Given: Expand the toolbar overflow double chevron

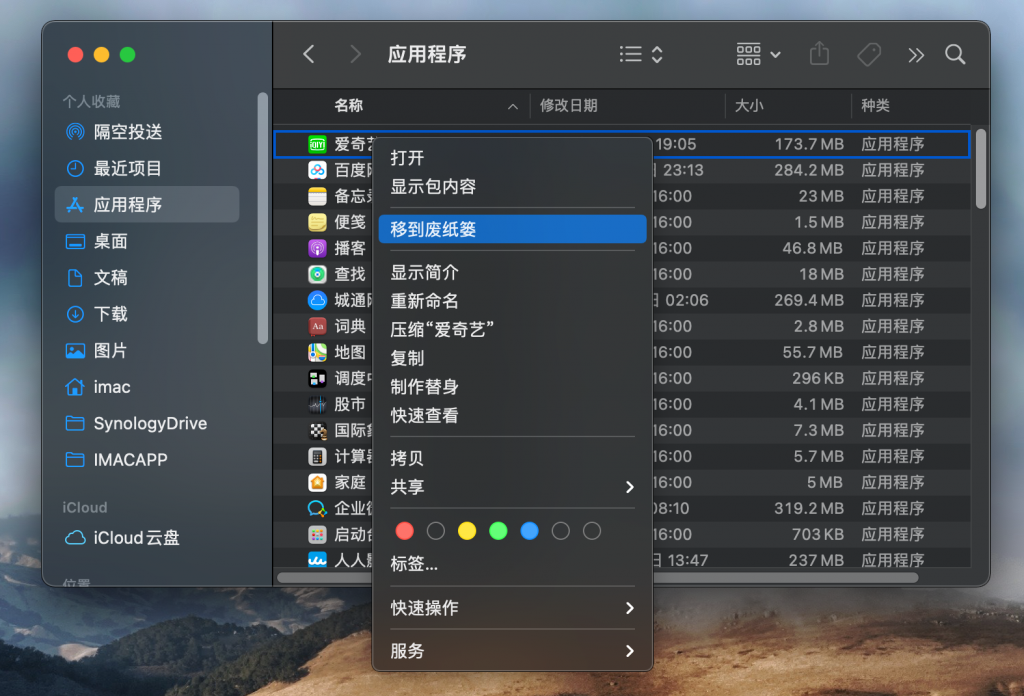Looking at the screenshot, I should tap(916, 55).
